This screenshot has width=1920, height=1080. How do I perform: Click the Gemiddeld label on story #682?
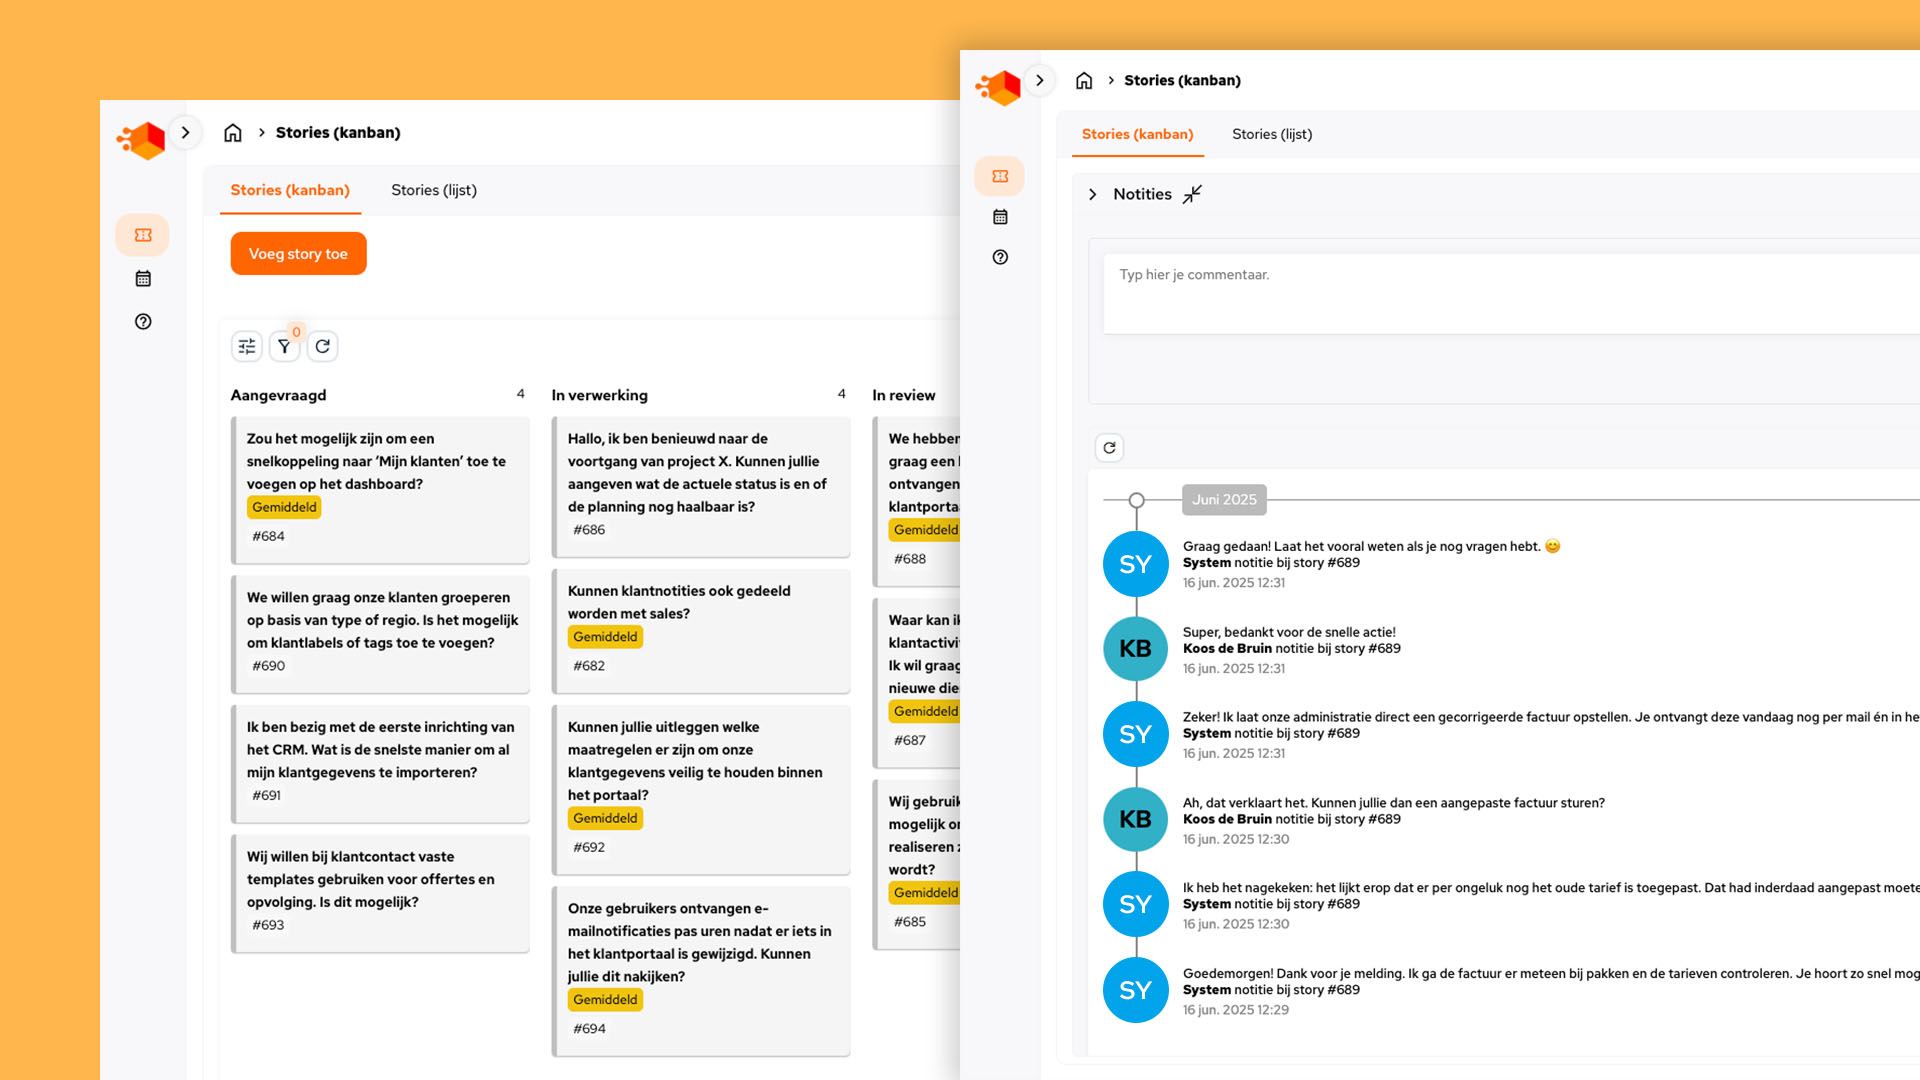(x=605, y=637)
